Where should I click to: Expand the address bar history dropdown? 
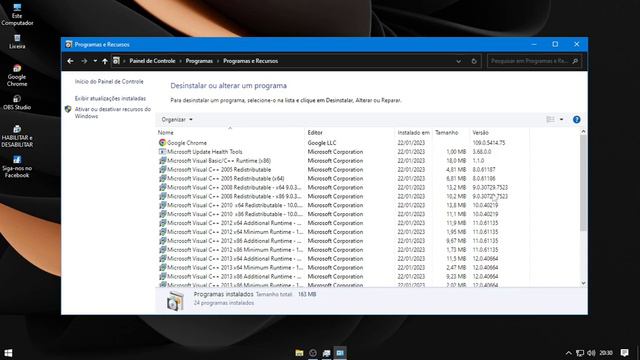(x=458, y=61)
